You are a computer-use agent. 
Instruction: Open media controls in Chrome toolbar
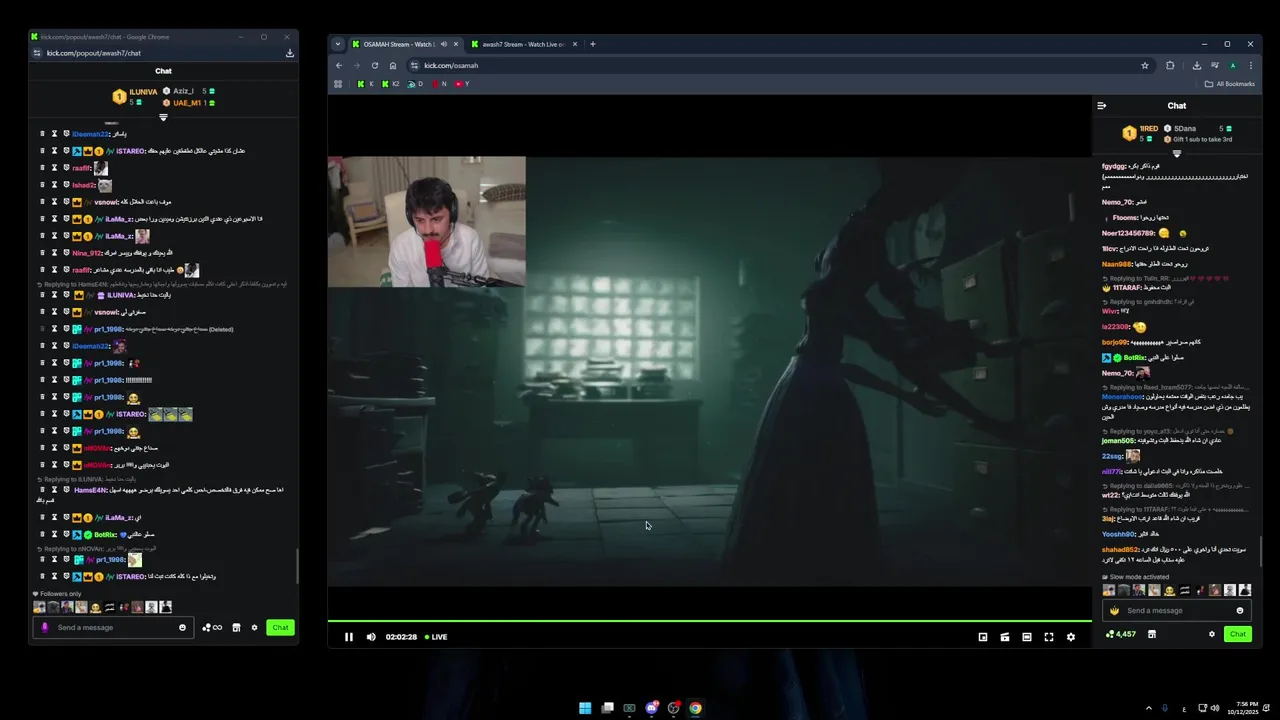pos(1214,66)
